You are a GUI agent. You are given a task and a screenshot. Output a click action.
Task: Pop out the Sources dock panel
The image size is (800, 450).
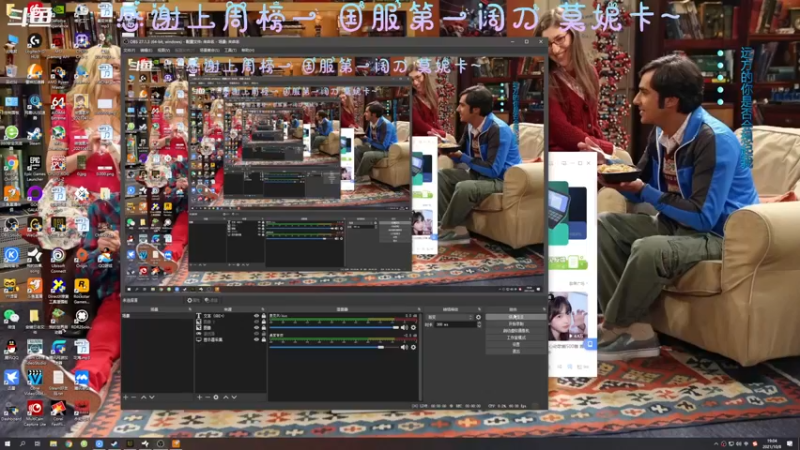click(263, 309)
